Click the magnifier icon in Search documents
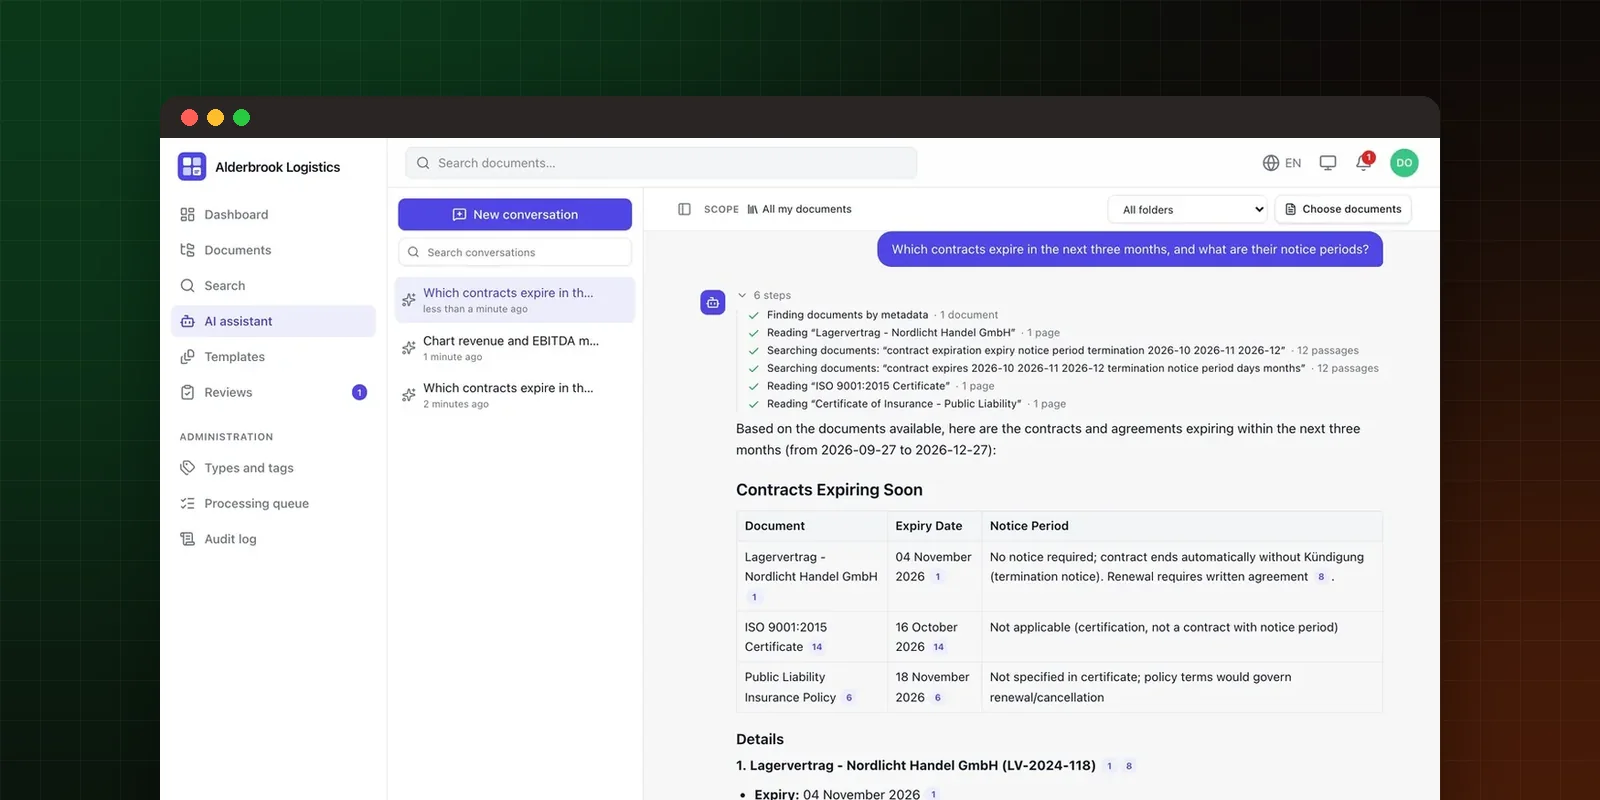 click(x=423, y=163)
